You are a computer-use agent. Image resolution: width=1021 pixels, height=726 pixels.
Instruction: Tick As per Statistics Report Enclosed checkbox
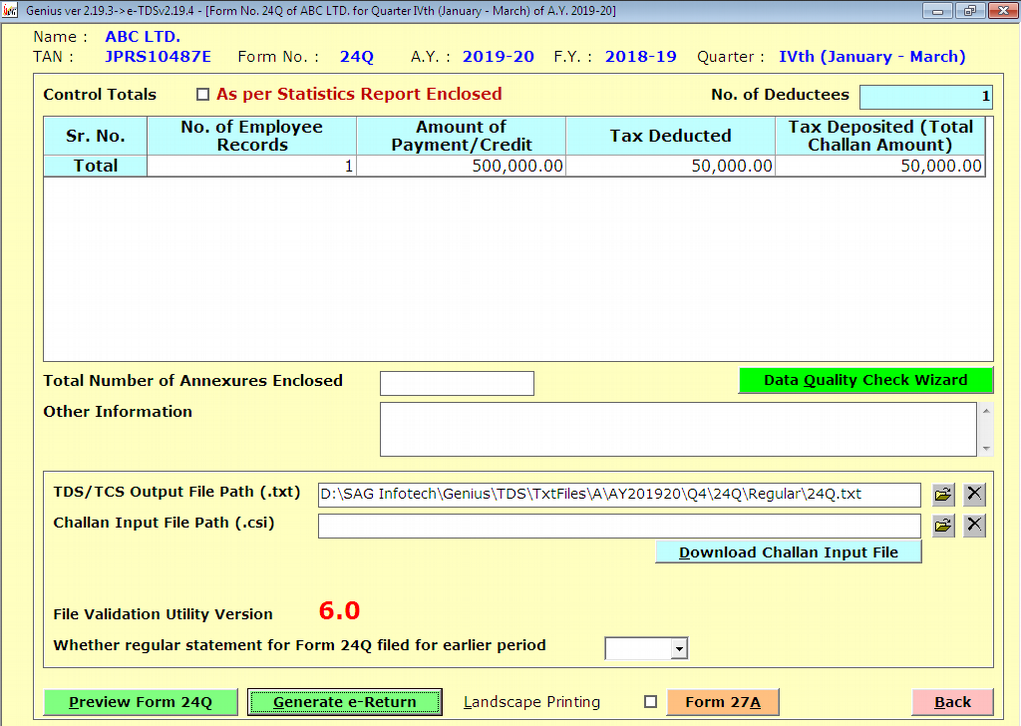(203, 95)
